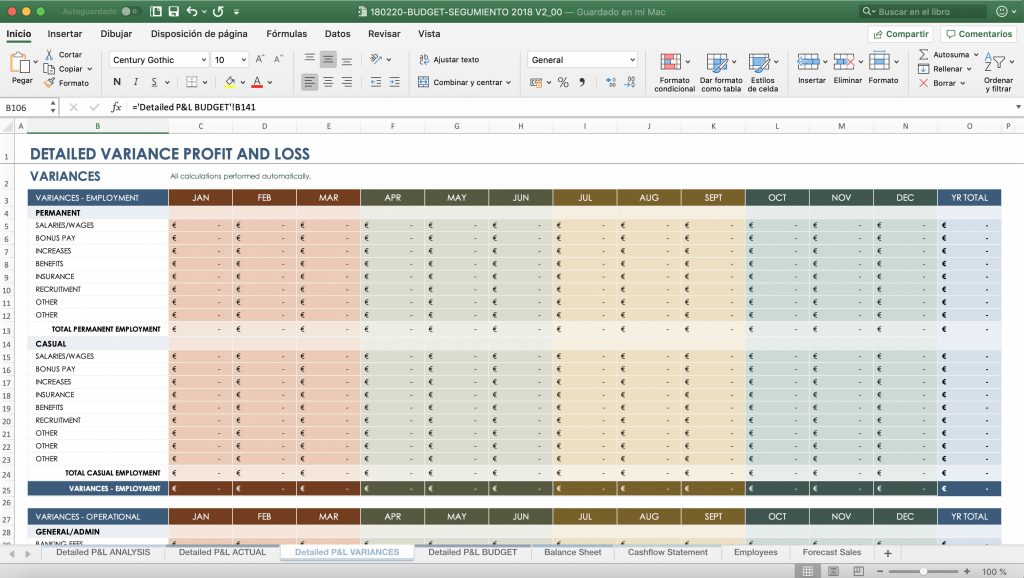
Task: Click the zoom slider handle
Action: 923,571
